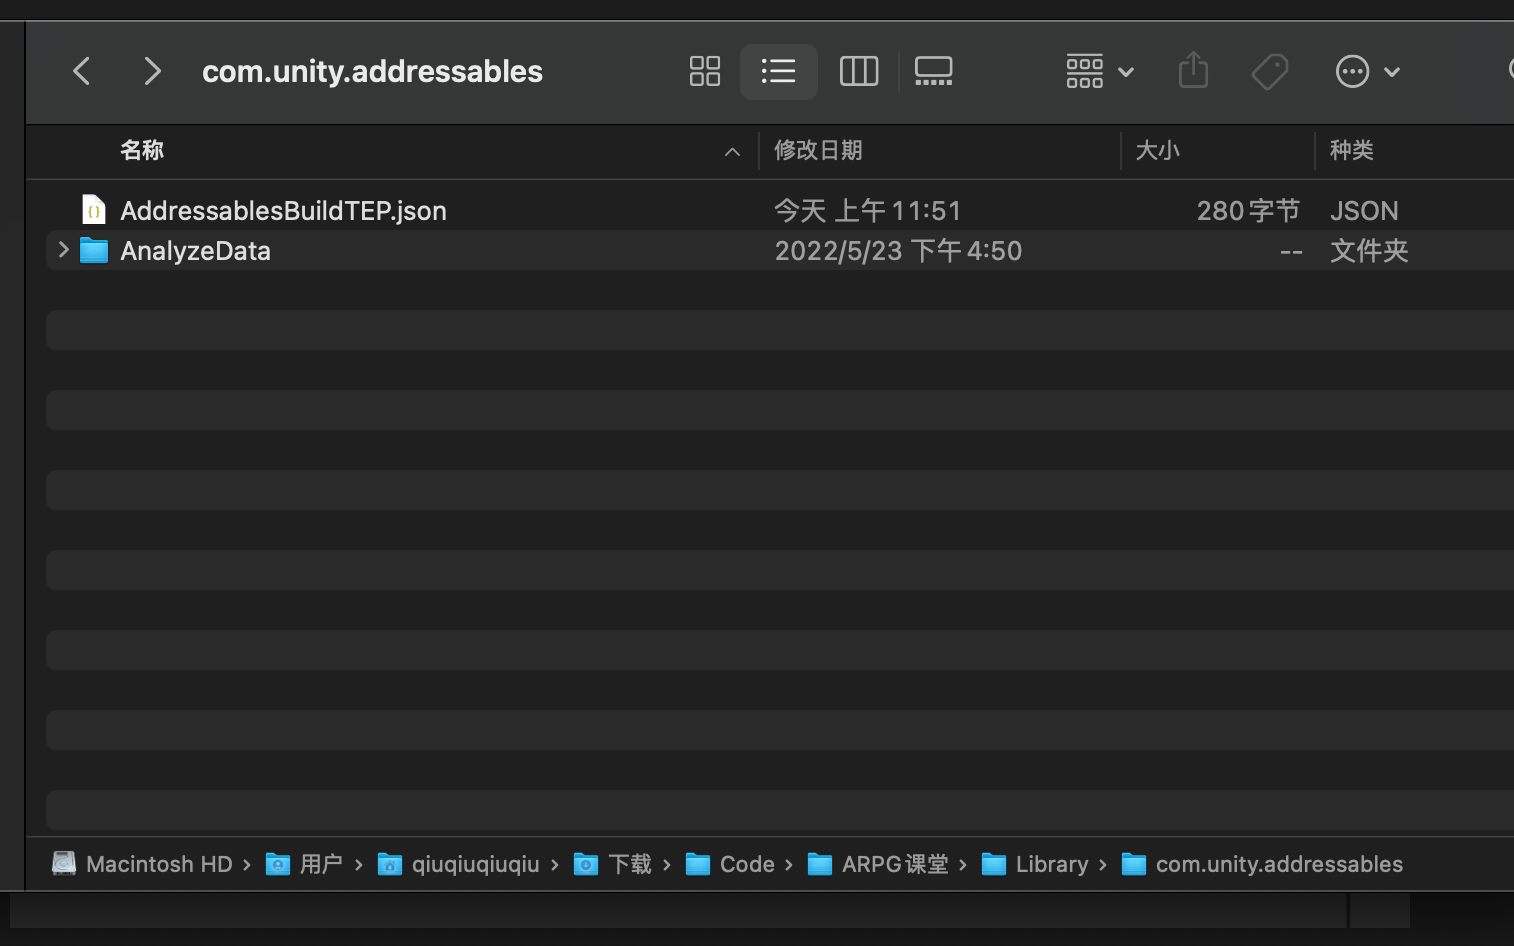Click the JSON kind cell

pyautogui.click(x=1364, y=211)
